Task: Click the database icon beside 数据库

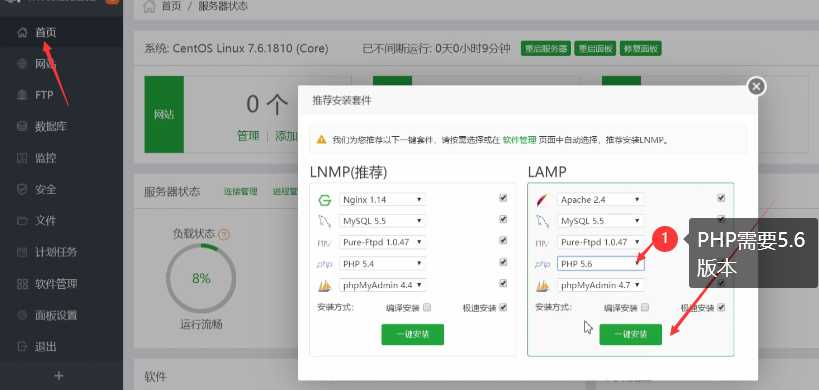Action: click(x=22, y=127)
